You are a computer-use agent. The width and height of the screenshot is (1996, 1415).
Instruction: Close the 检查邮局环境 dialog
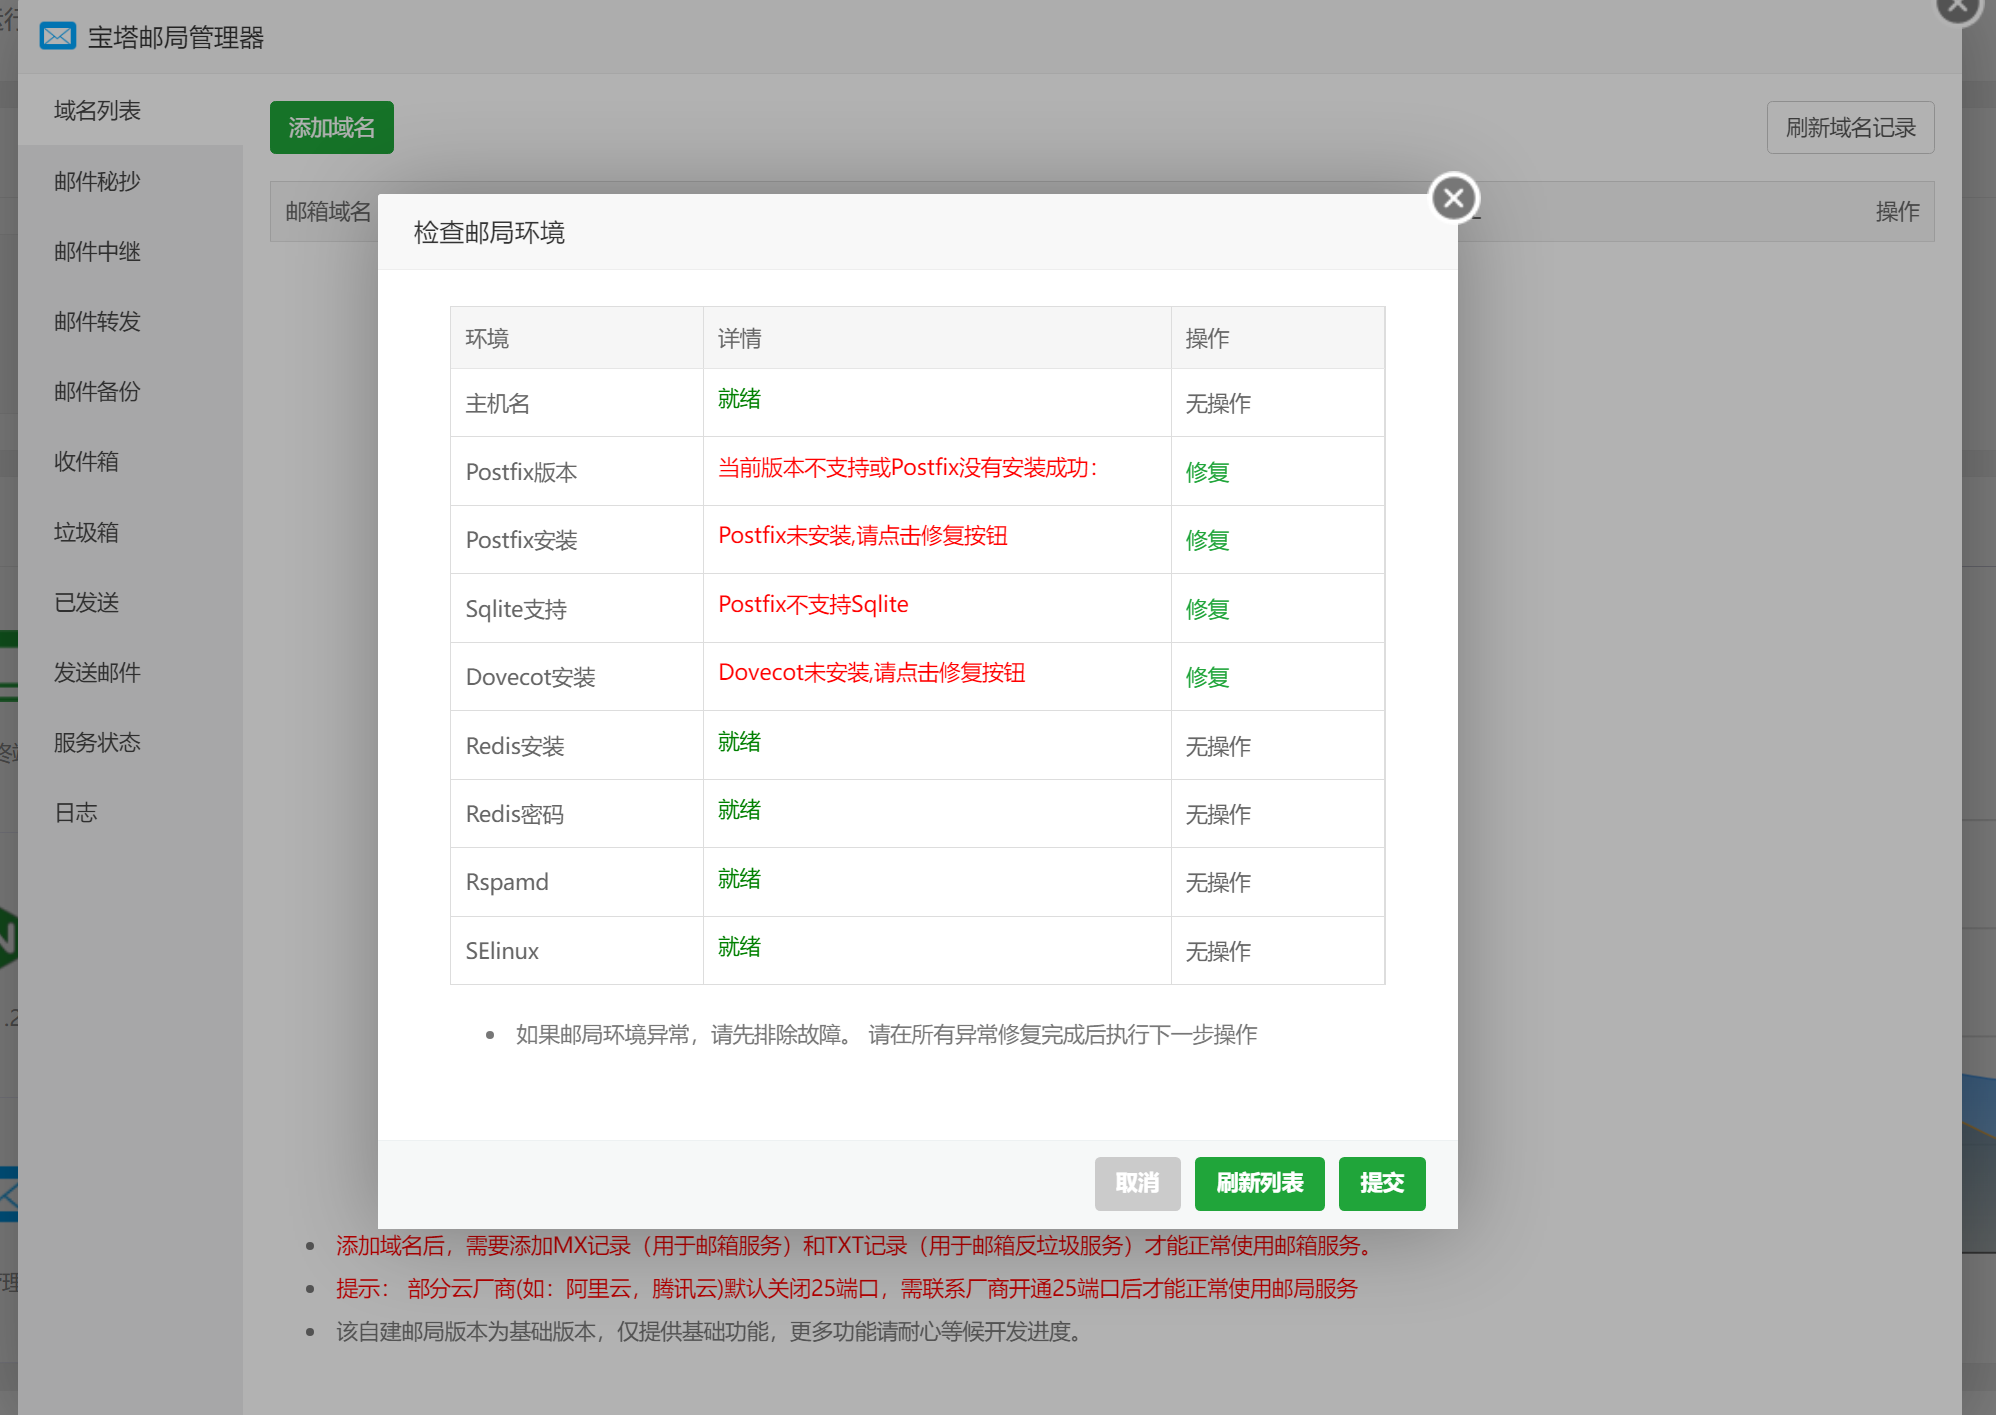pyautogui.click(x=1453, y=198)
